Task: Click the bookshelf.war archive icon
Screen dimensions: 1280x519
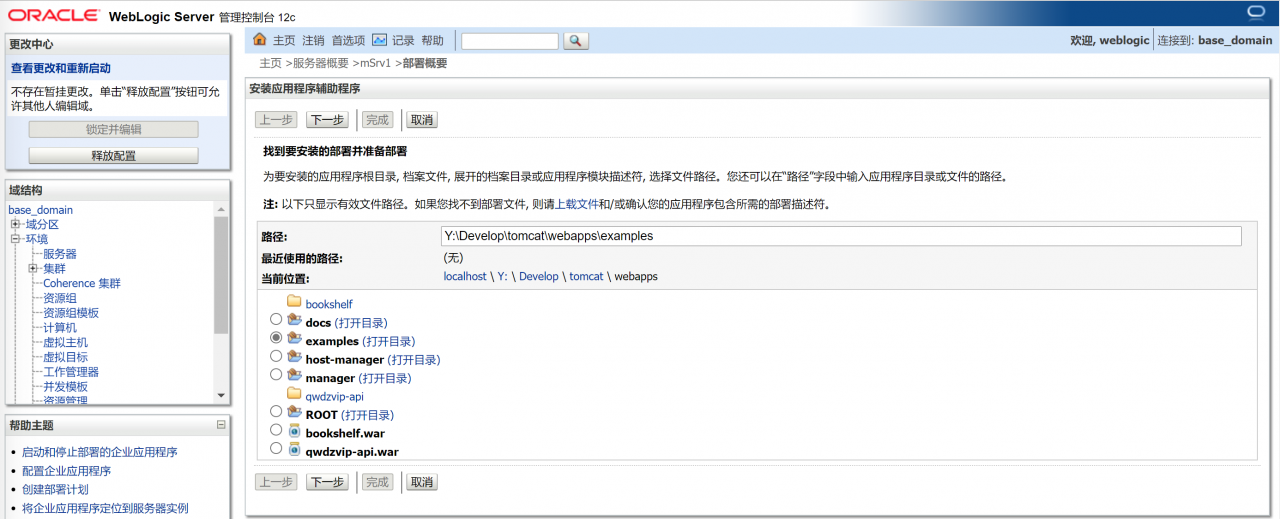Action: 294,432
